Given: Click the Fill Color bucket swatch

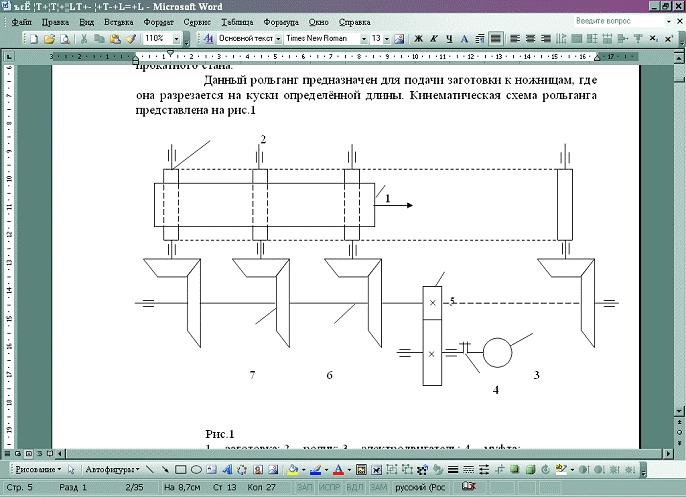Looking at the screenshot, I should coord(293,469).
